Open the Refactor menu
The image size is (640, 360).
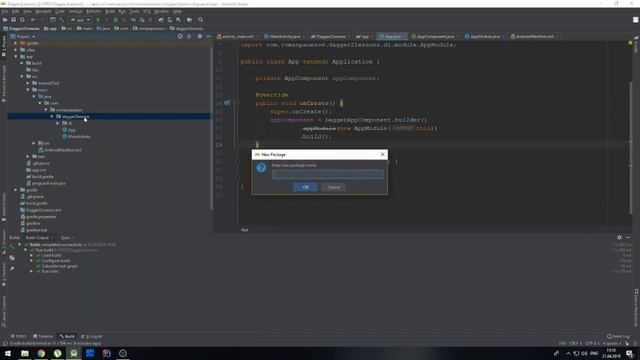pos(93,11)
